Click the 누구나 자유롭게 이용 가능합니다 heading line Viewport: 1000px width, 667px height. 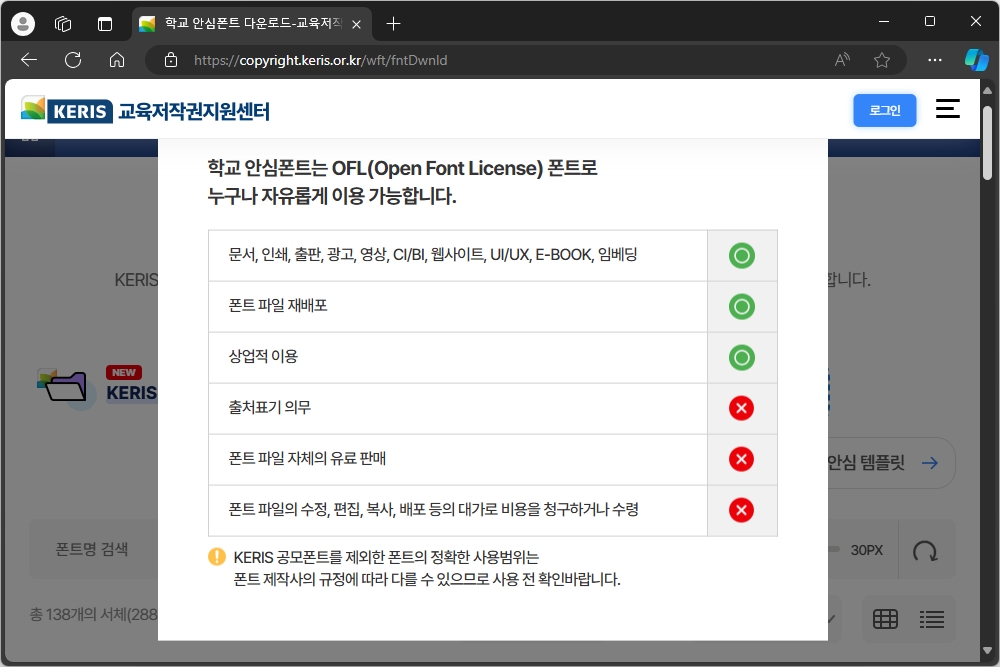click(332, 196)
